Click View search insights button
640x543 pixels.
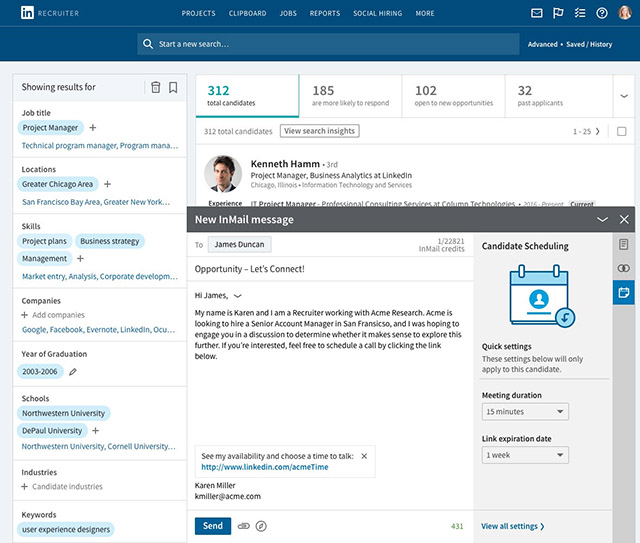click(320, 131)
